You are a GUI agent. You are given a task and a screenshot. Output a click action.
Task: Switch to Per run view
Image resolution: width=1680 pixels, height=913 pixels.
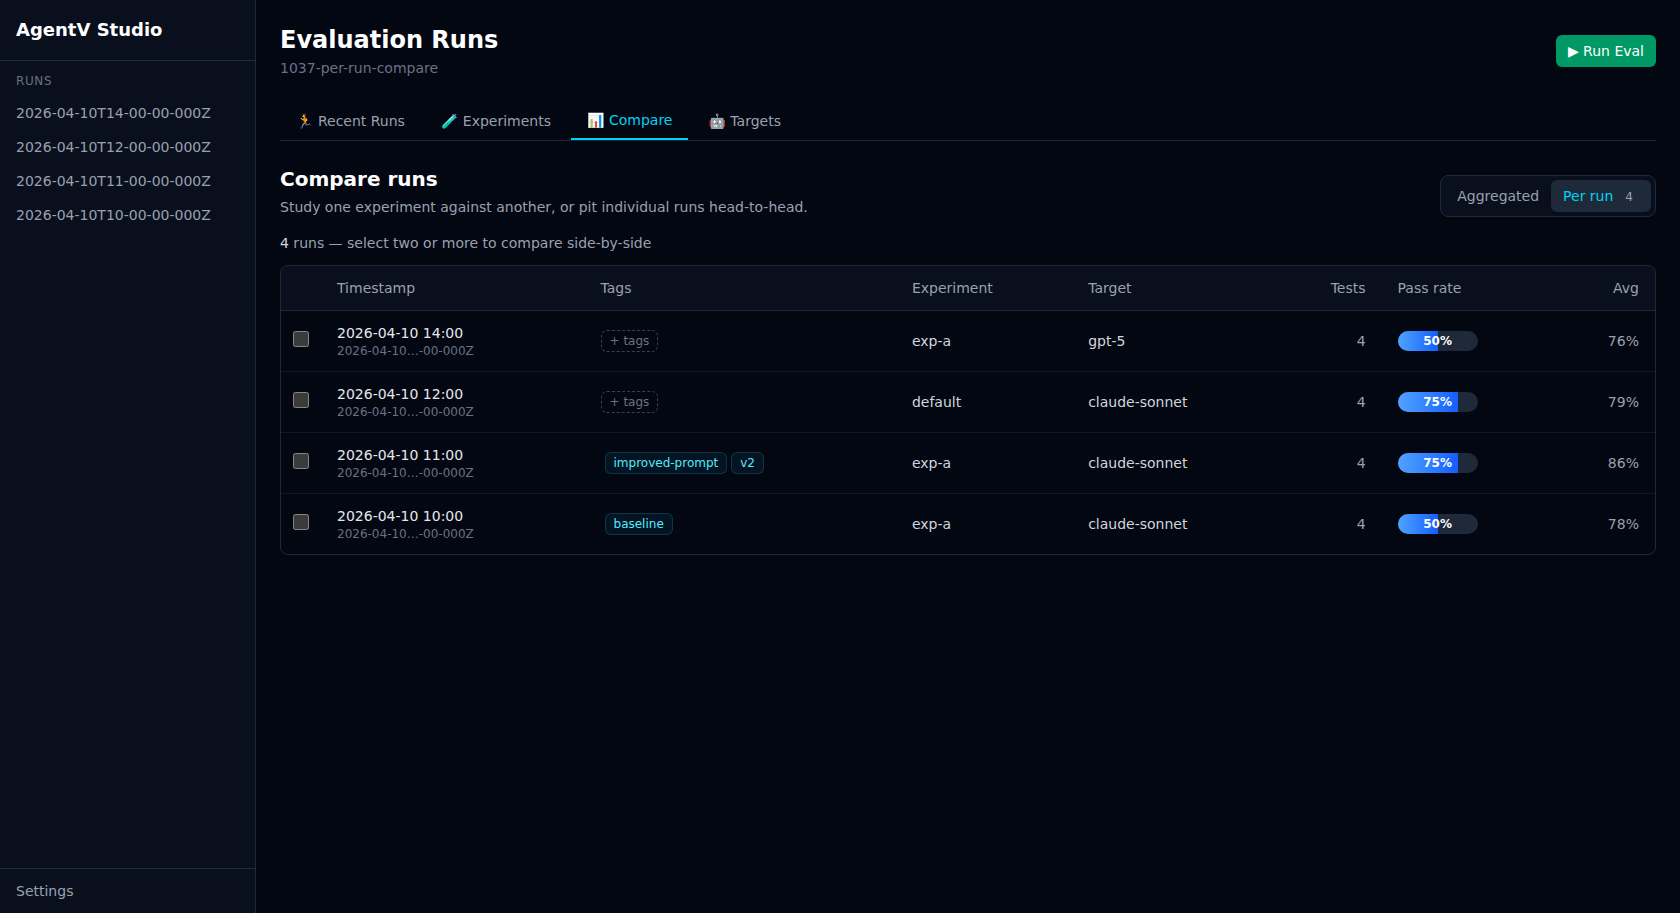(x=1600, y=196)
